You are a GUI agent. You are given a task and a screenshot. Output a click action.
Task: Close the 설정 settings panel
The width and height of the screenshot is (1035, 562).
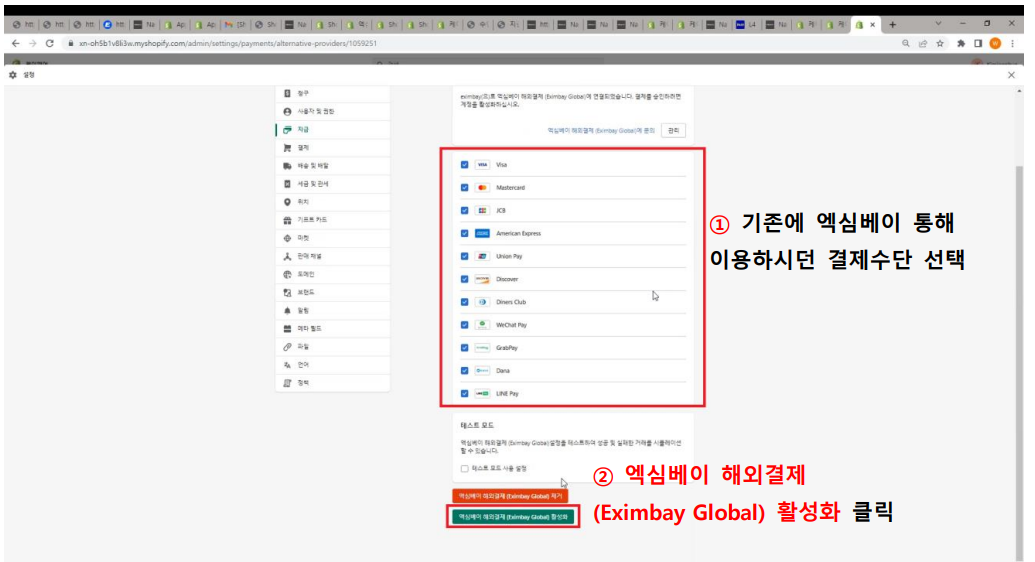coord(1011,75)
